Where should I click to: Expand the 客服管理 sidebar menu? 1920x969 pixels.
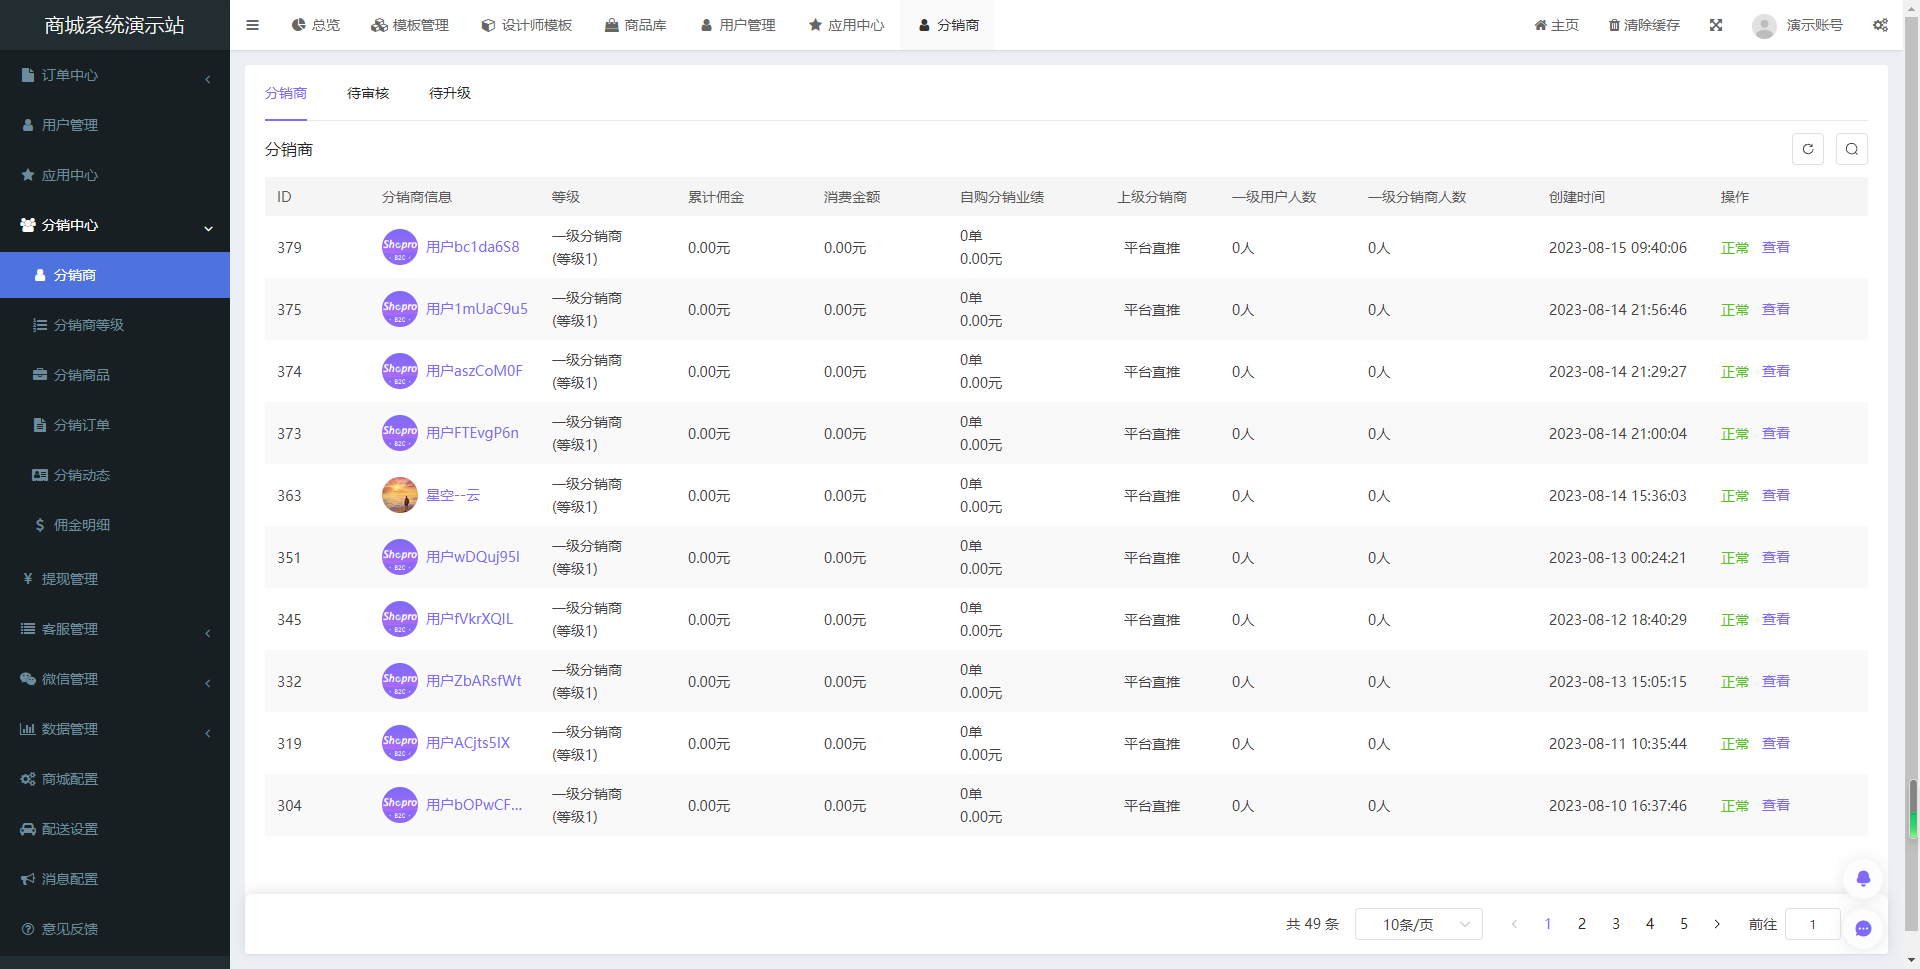pos(115,629)
